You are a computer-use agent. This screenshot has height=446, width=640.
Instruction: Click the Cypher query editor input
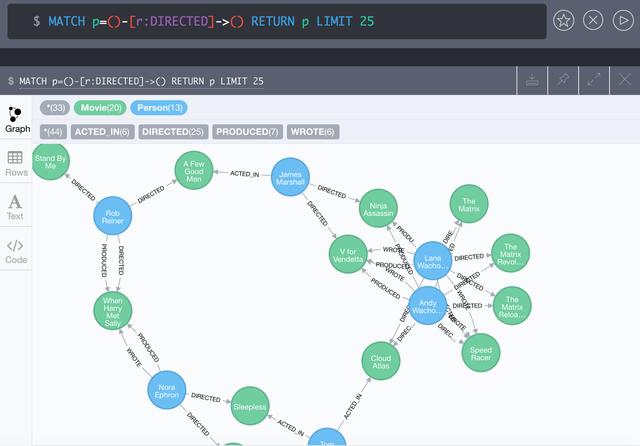pyautogui.click(x=277, y=22)
